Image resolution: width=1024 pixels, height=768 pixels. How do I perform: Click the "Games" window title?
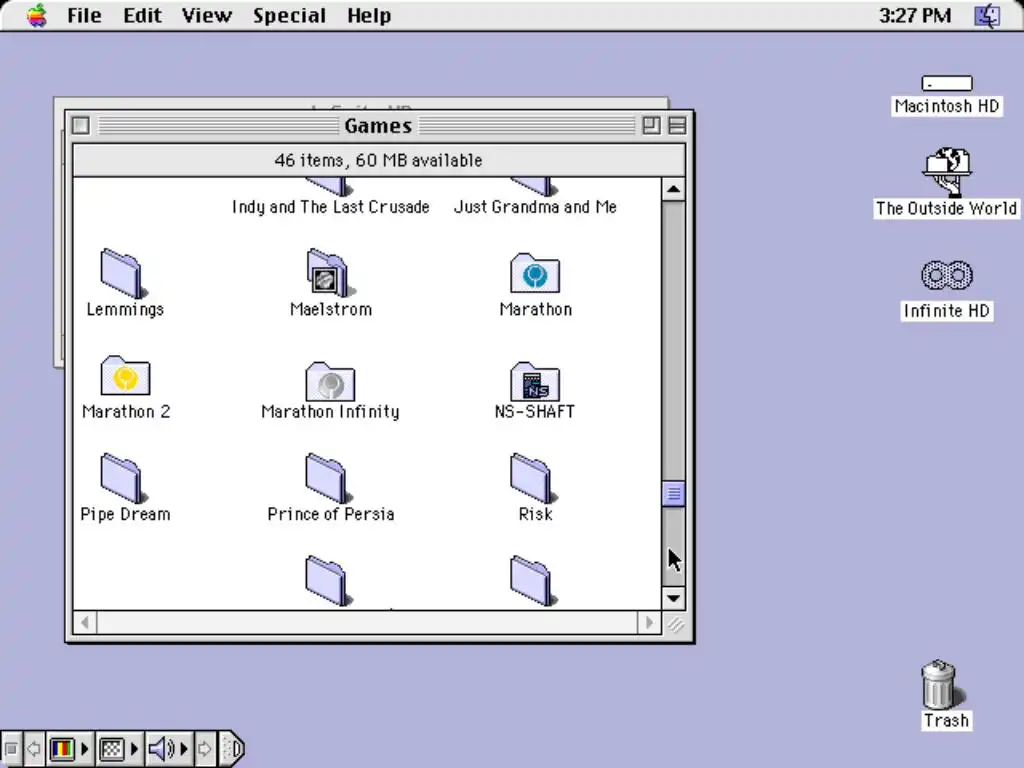pos(378,125)
